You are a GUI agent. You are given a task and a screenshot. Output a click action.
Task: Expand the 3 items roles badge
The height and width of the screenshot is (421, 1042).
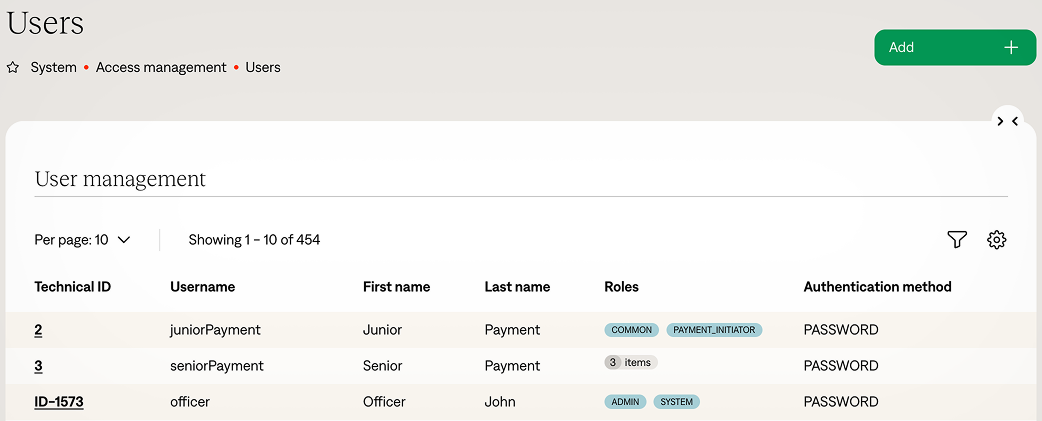coord(630,363)
